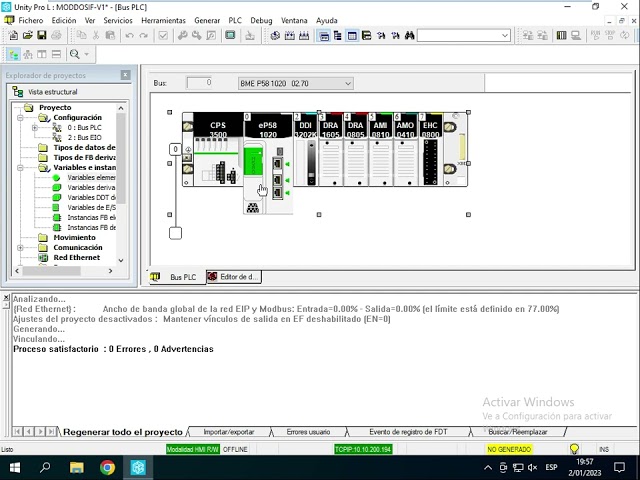Viewport: 640px width, 480px height.
Task: Click the Bus number input field
Action: coord(199,83)
